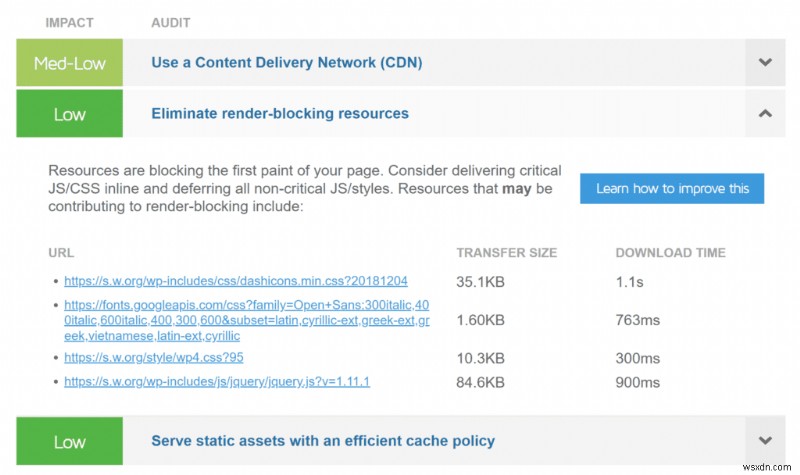This screenshot has height=475, width=800.
Task: Click the 84.6KB transfer size value
Action: tap(480, 383)
